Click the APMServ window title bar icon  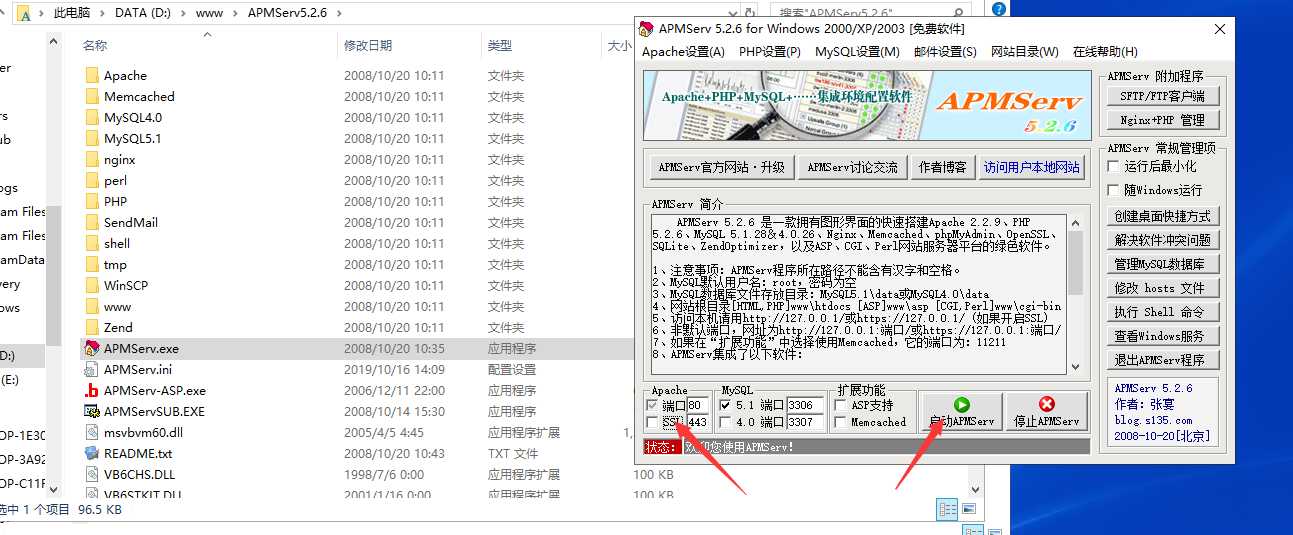coord(647,28)
